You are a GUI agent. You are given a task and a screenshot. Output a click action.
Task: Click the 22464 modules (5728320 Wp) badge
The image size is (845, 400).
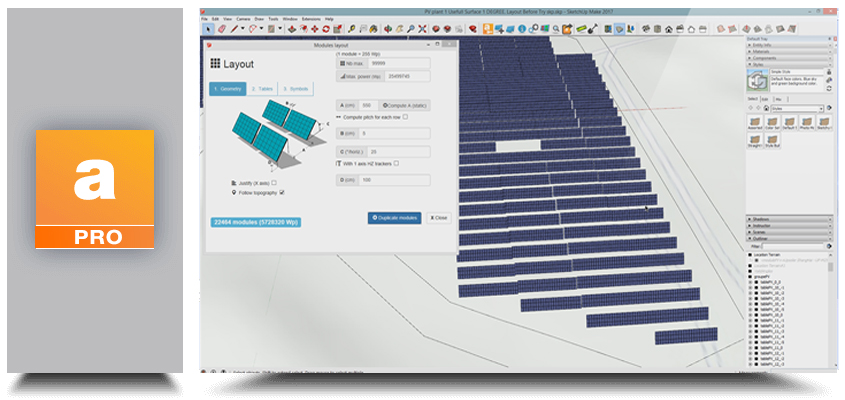pos(255,222)
